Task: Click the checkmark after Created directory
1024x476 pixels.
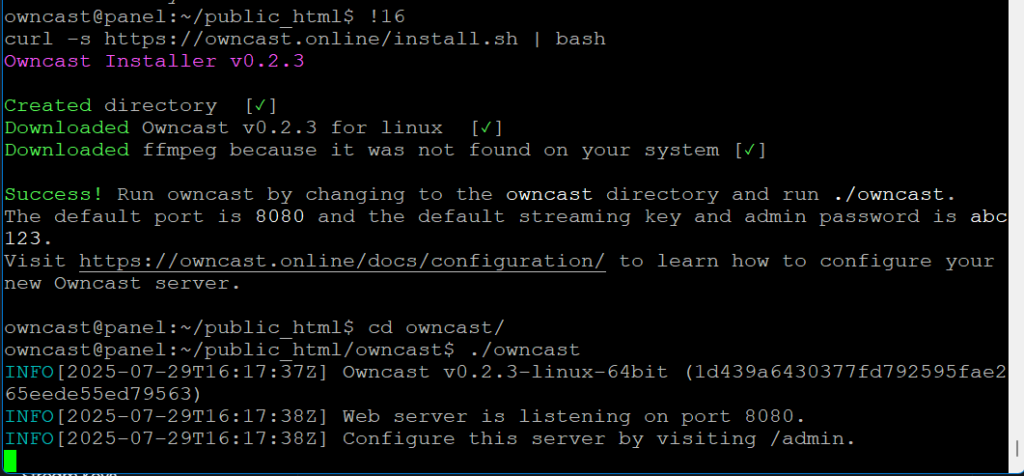Action: (261, 105)
